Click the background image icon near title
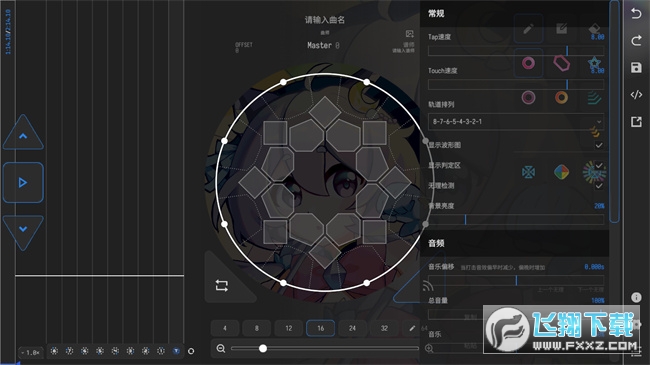This screenshot has height=365, width=650. [x=410, y=34]
